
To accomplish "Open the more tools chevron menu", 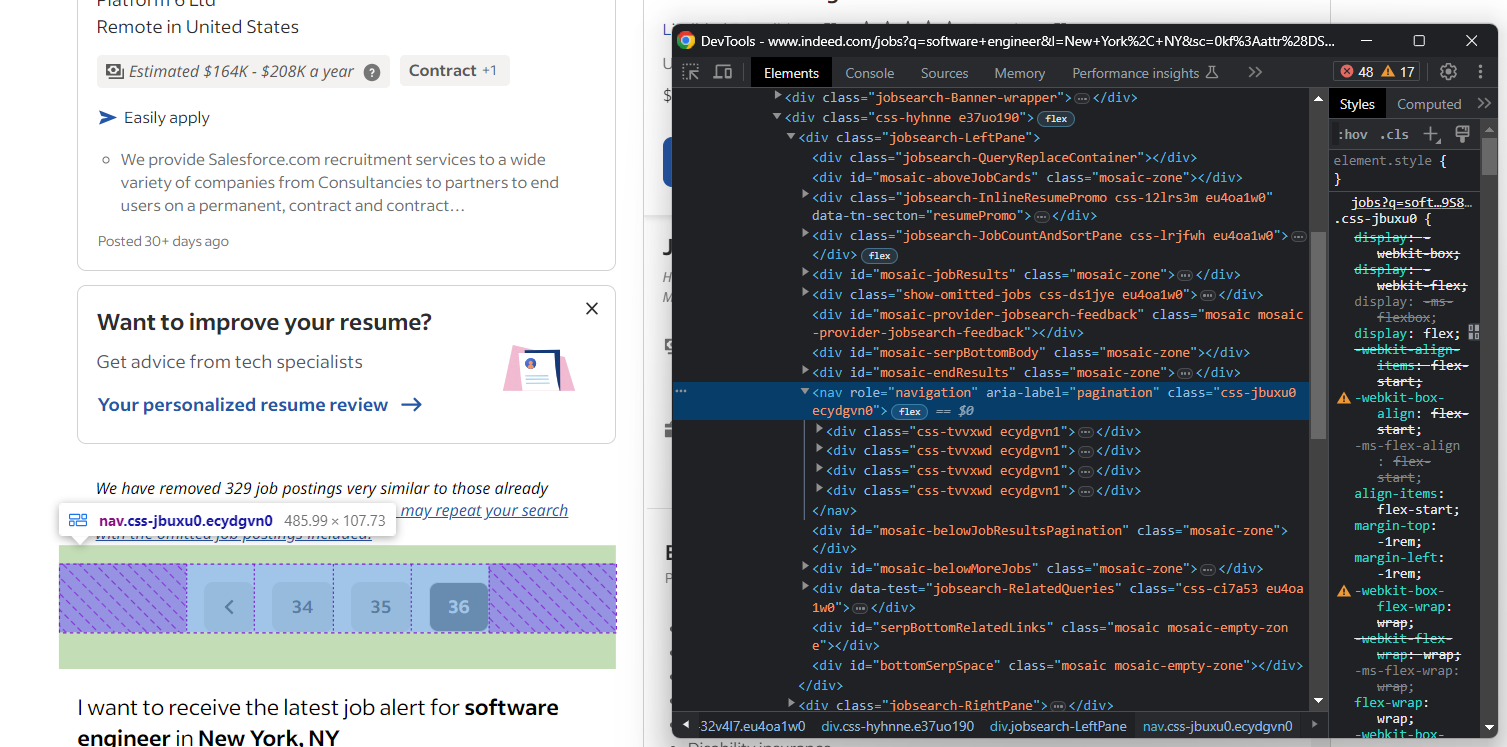I will 1255,72.
